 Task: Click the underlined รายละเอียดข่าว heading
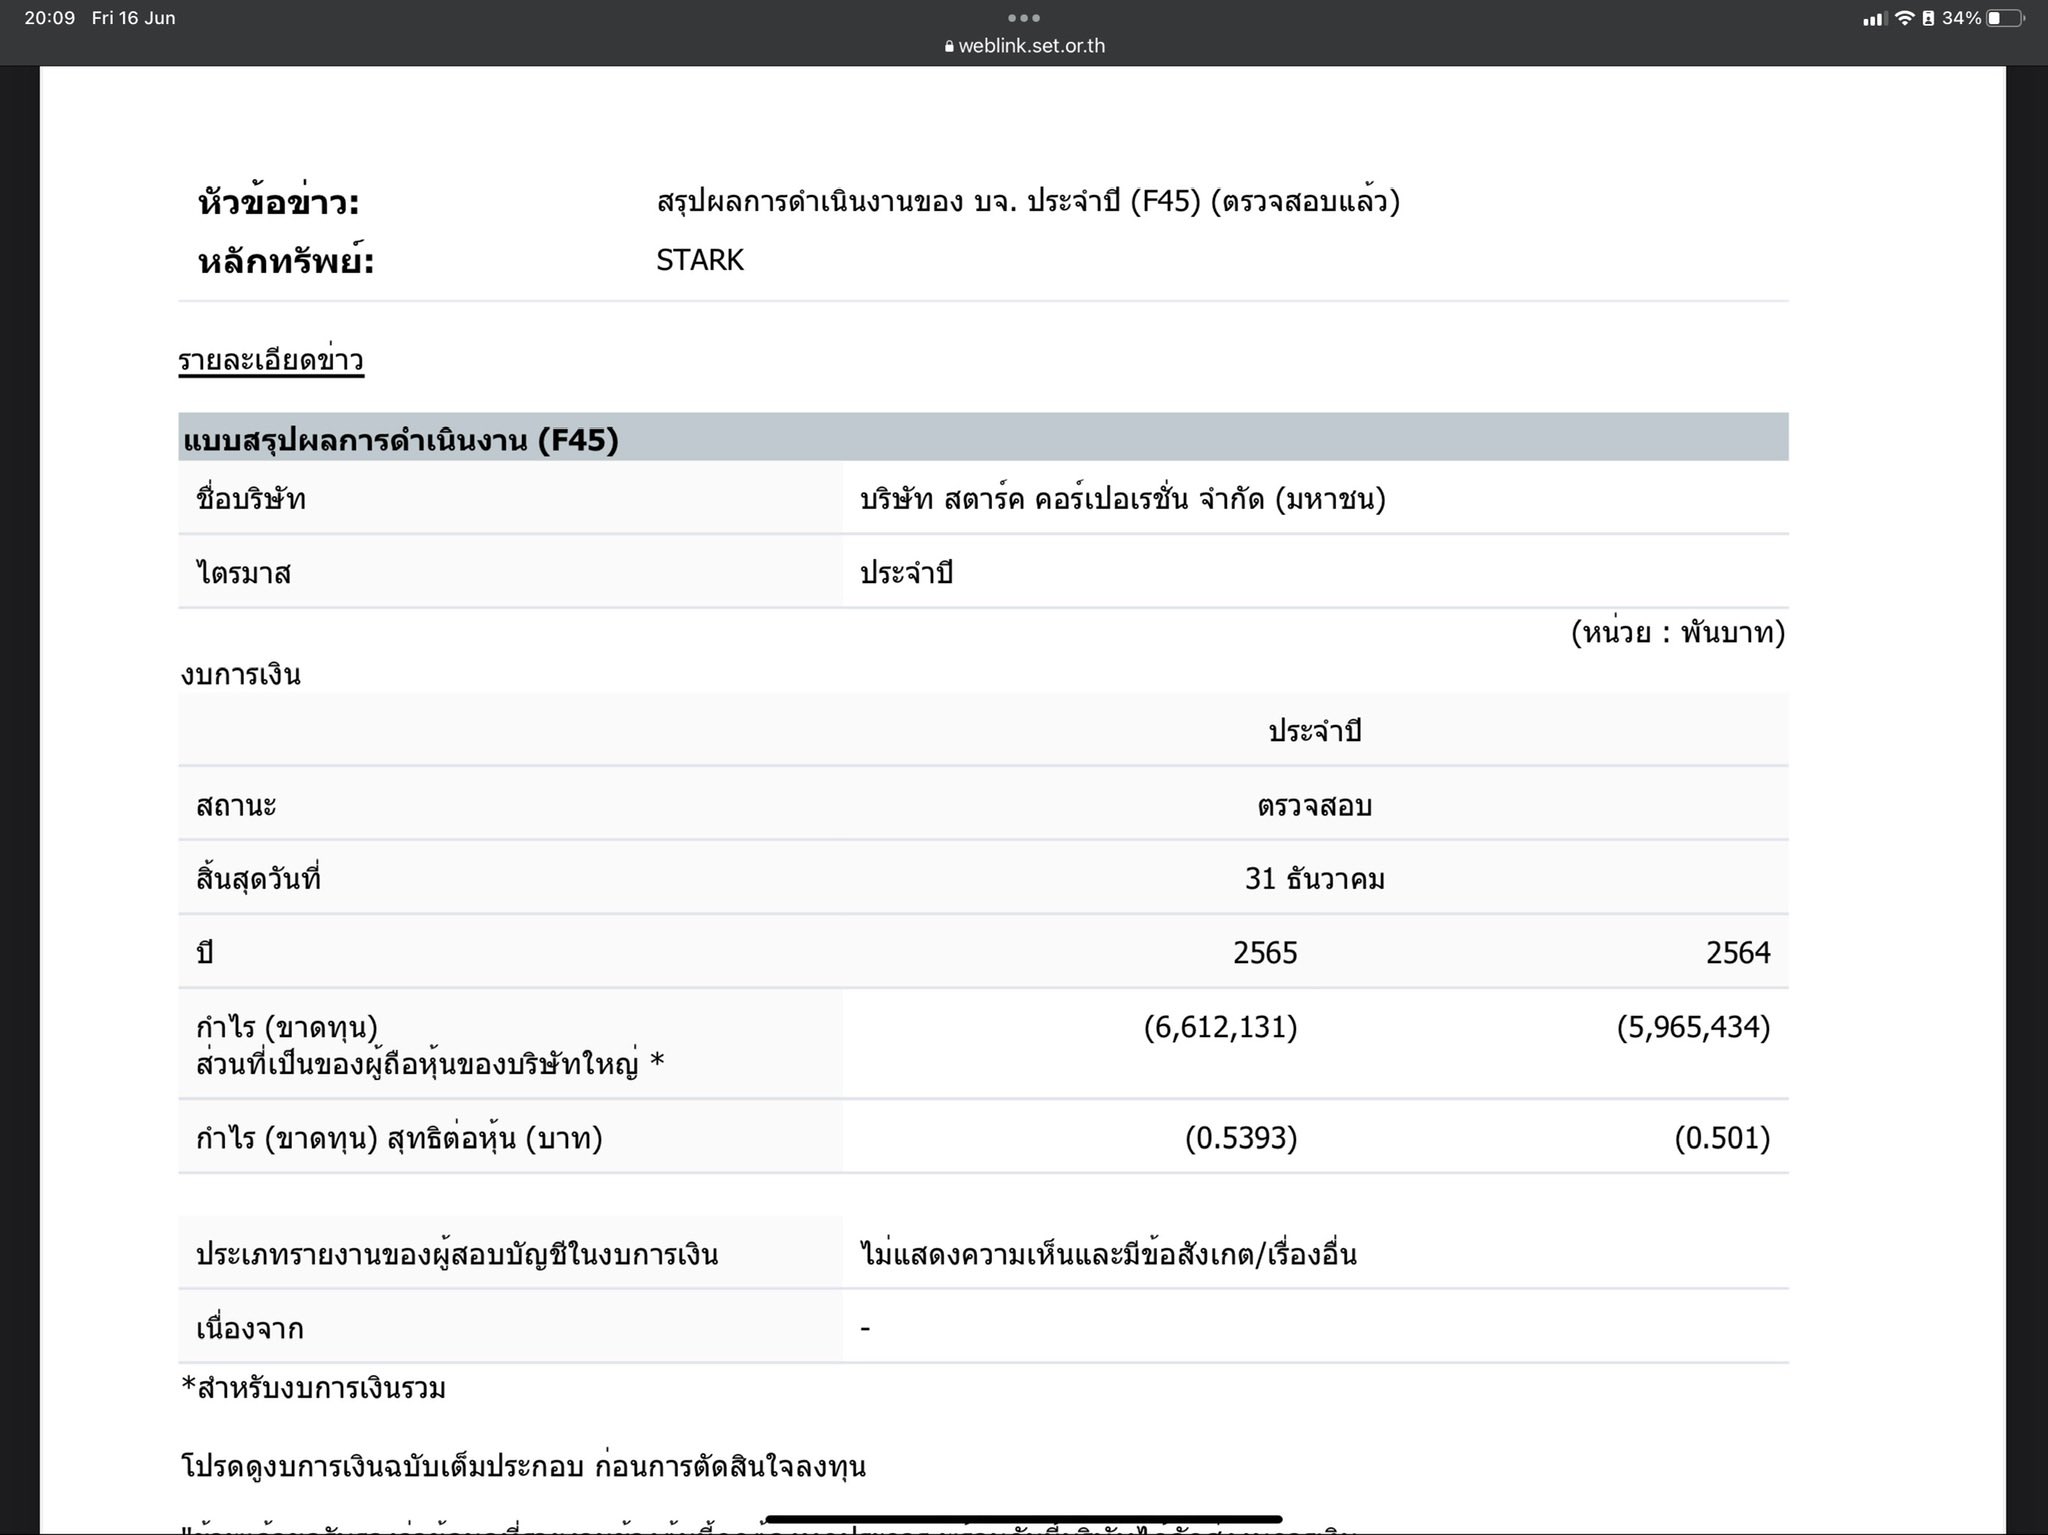(271, 360)
